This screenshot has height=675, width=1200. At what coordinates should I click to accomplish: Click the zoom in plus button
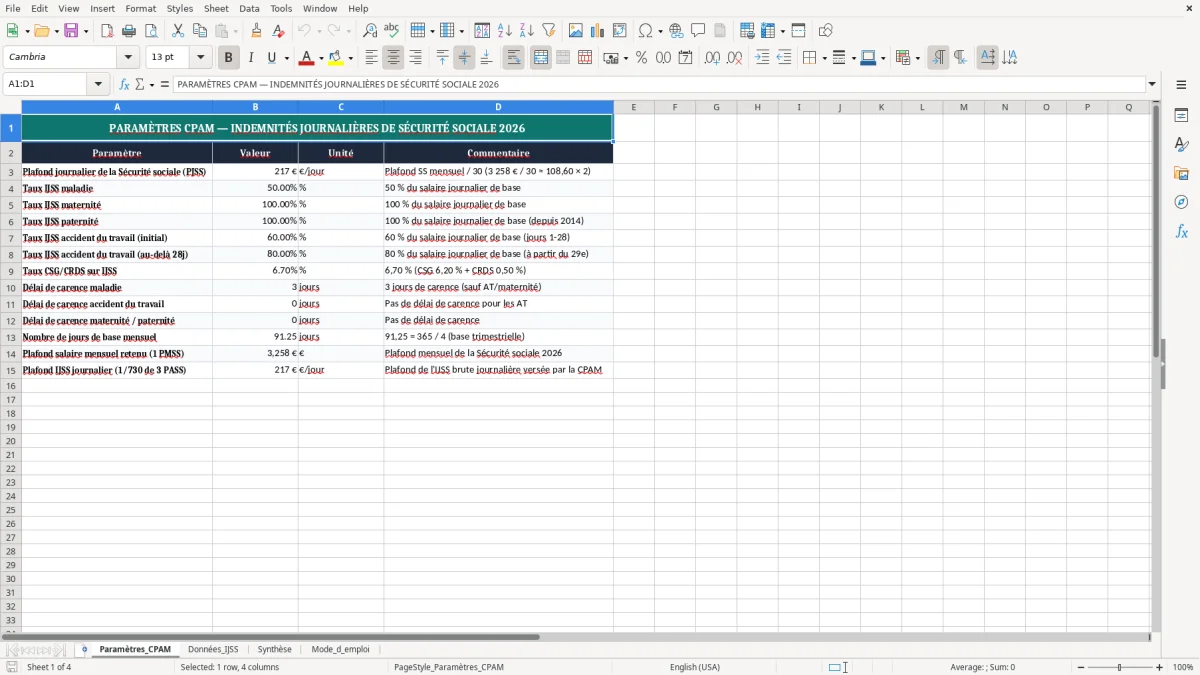coord(1160,667)
